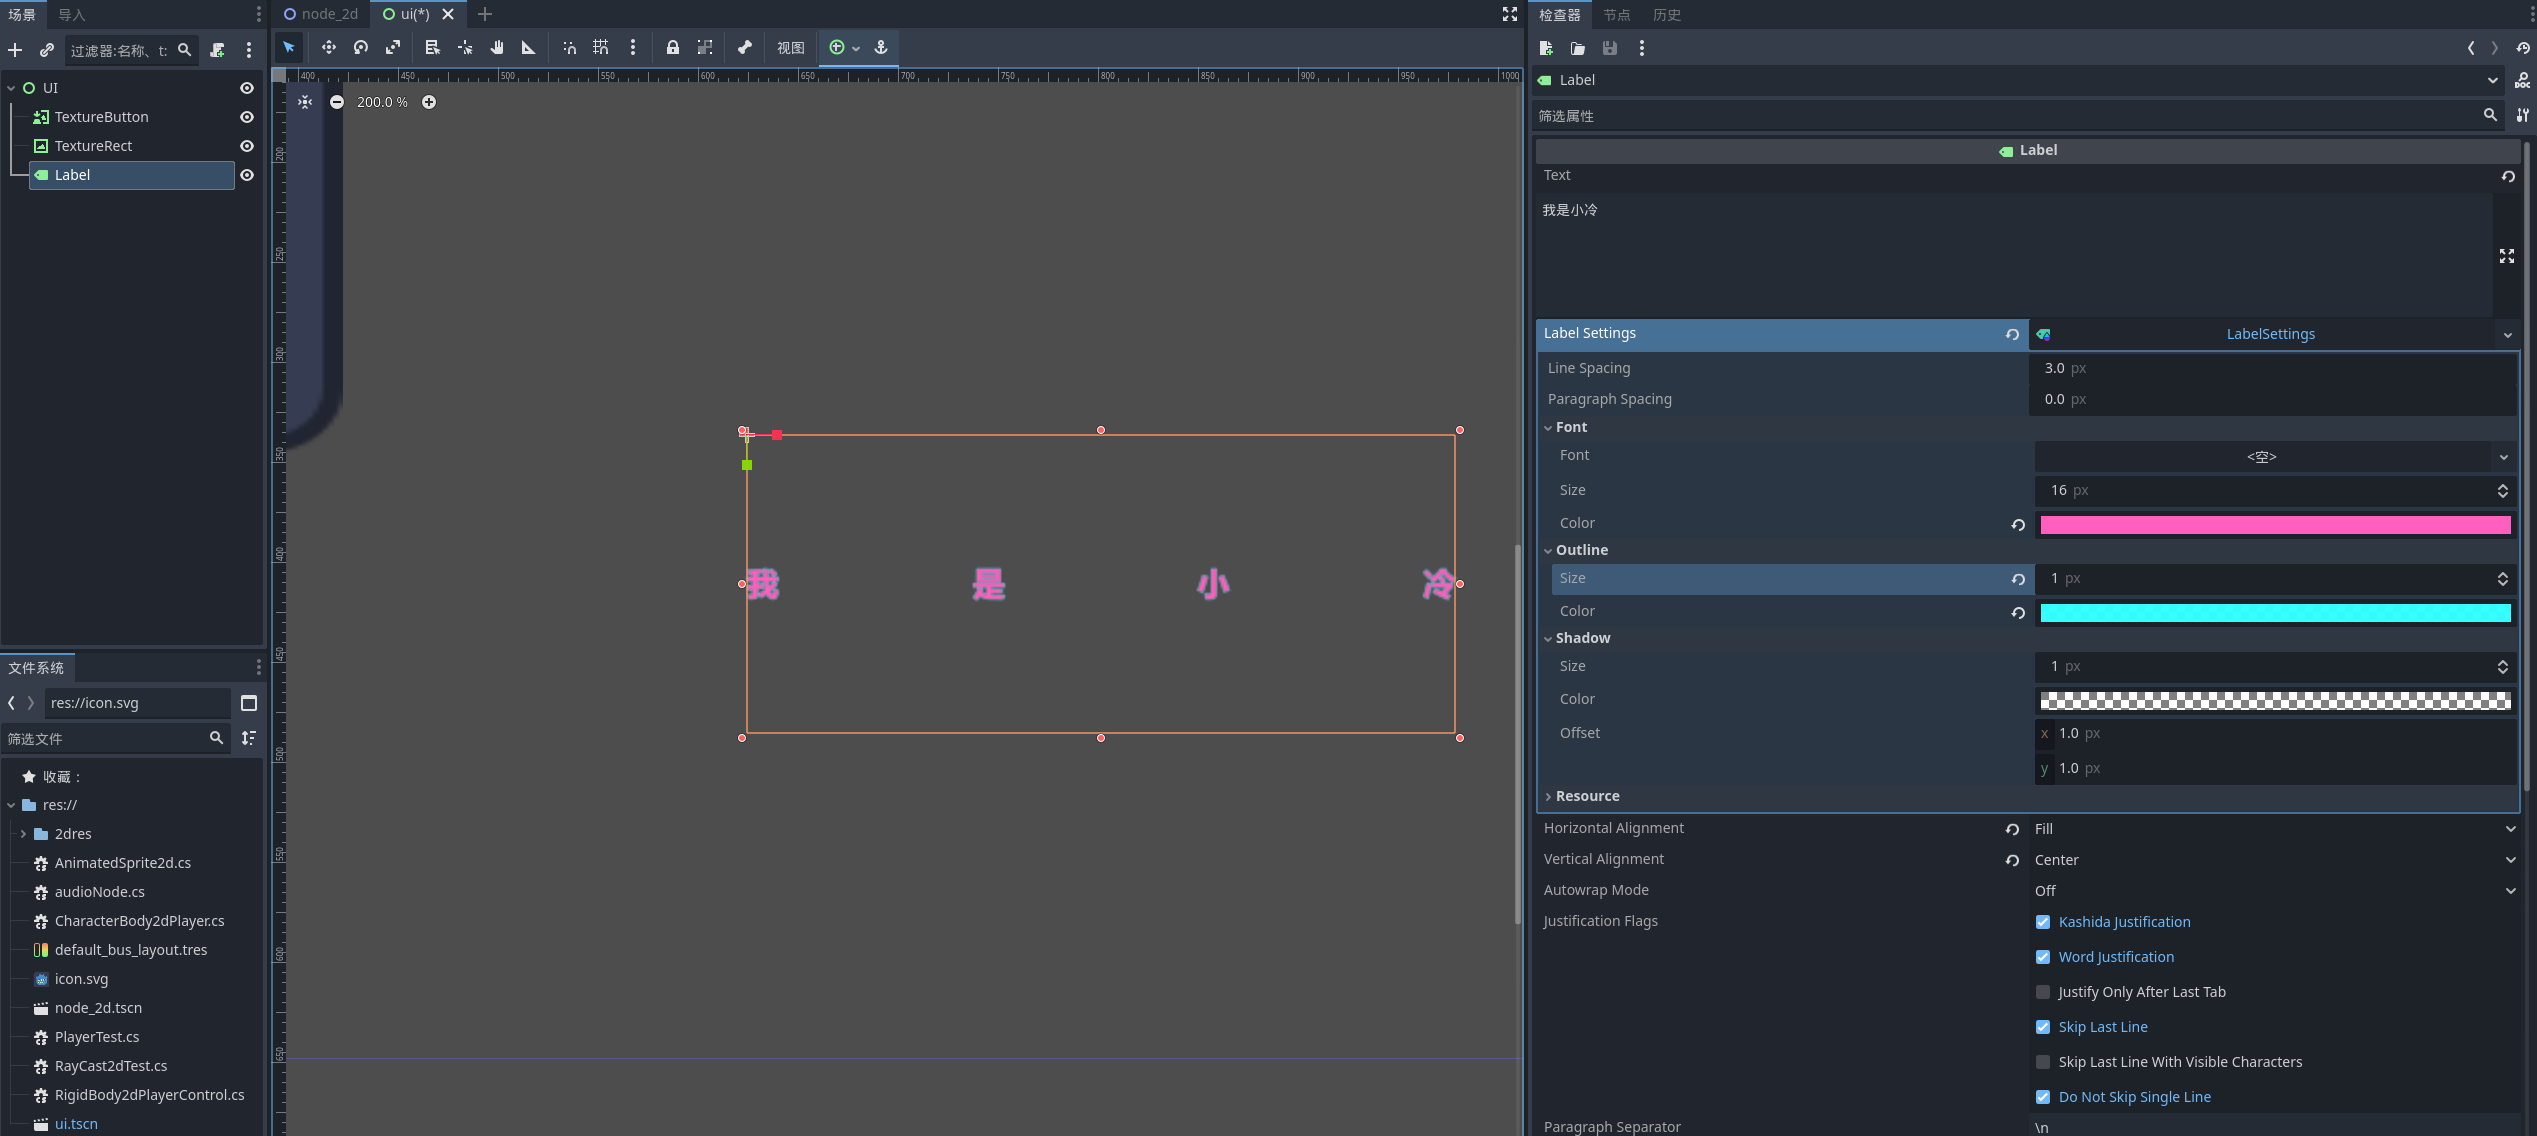
Task: Open skeleton bone options icon
Action: point(745,47)
